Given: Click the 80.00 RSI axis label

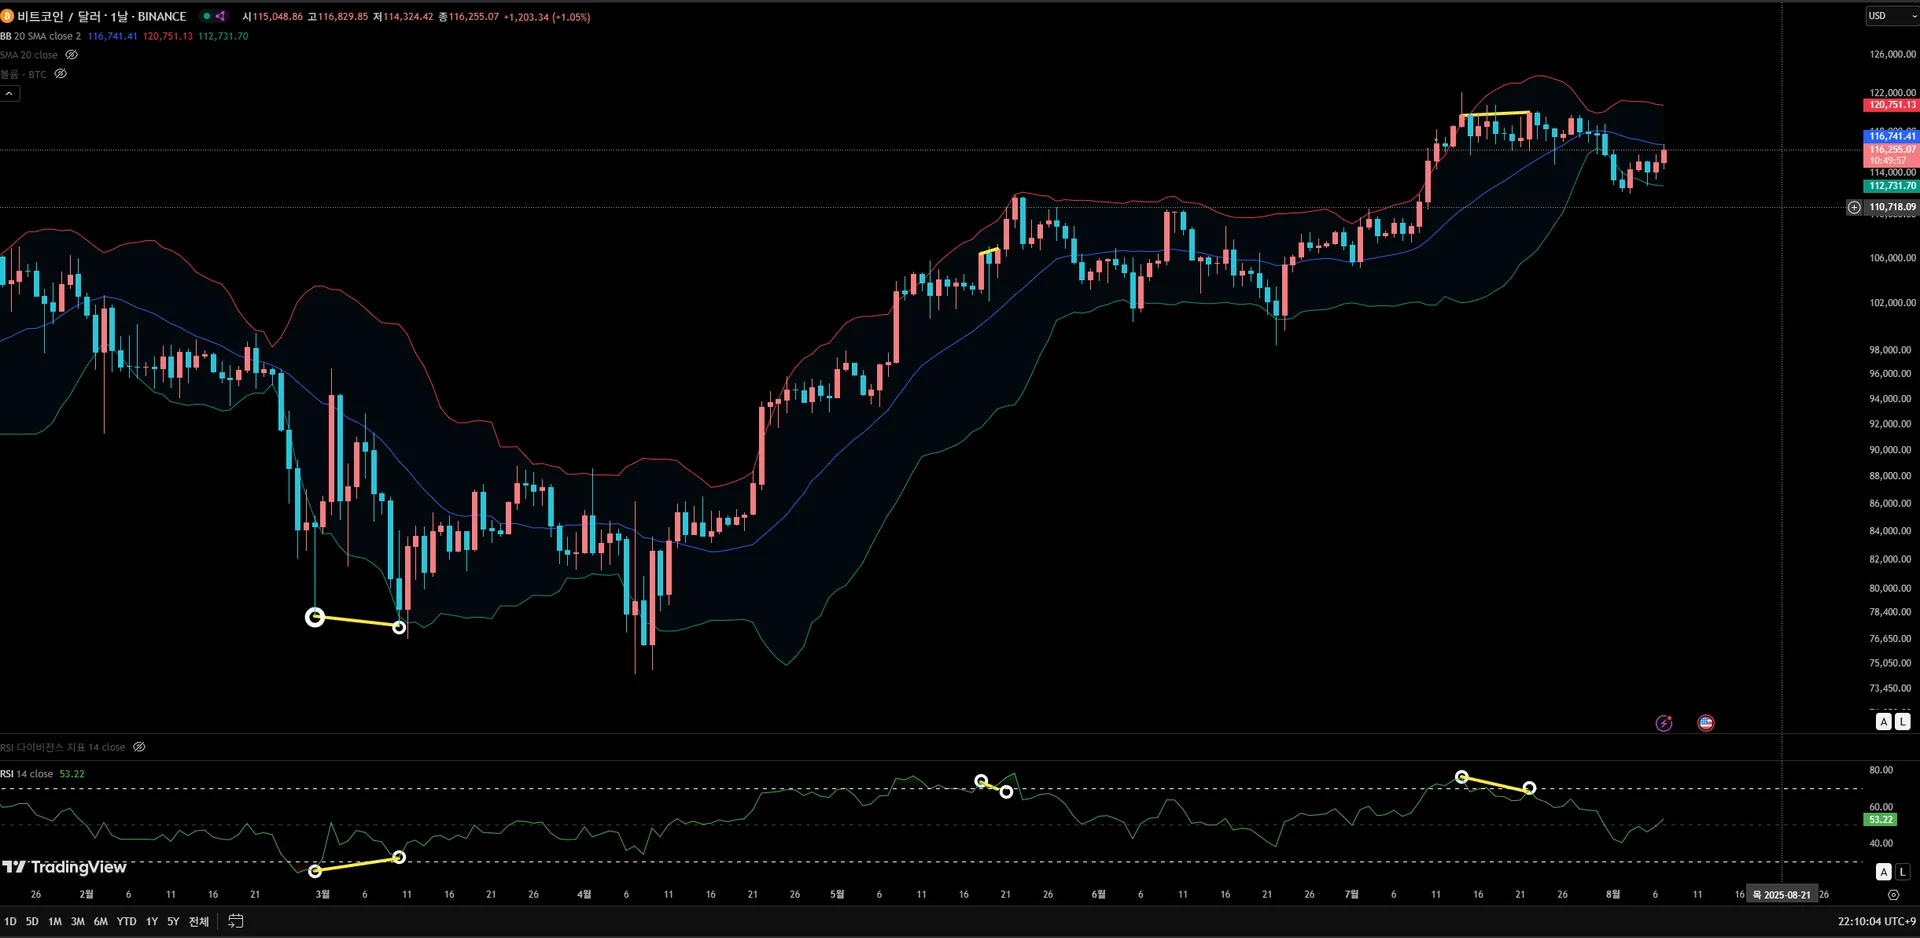Looking at the screenshot, I should tap(1881, 770).
